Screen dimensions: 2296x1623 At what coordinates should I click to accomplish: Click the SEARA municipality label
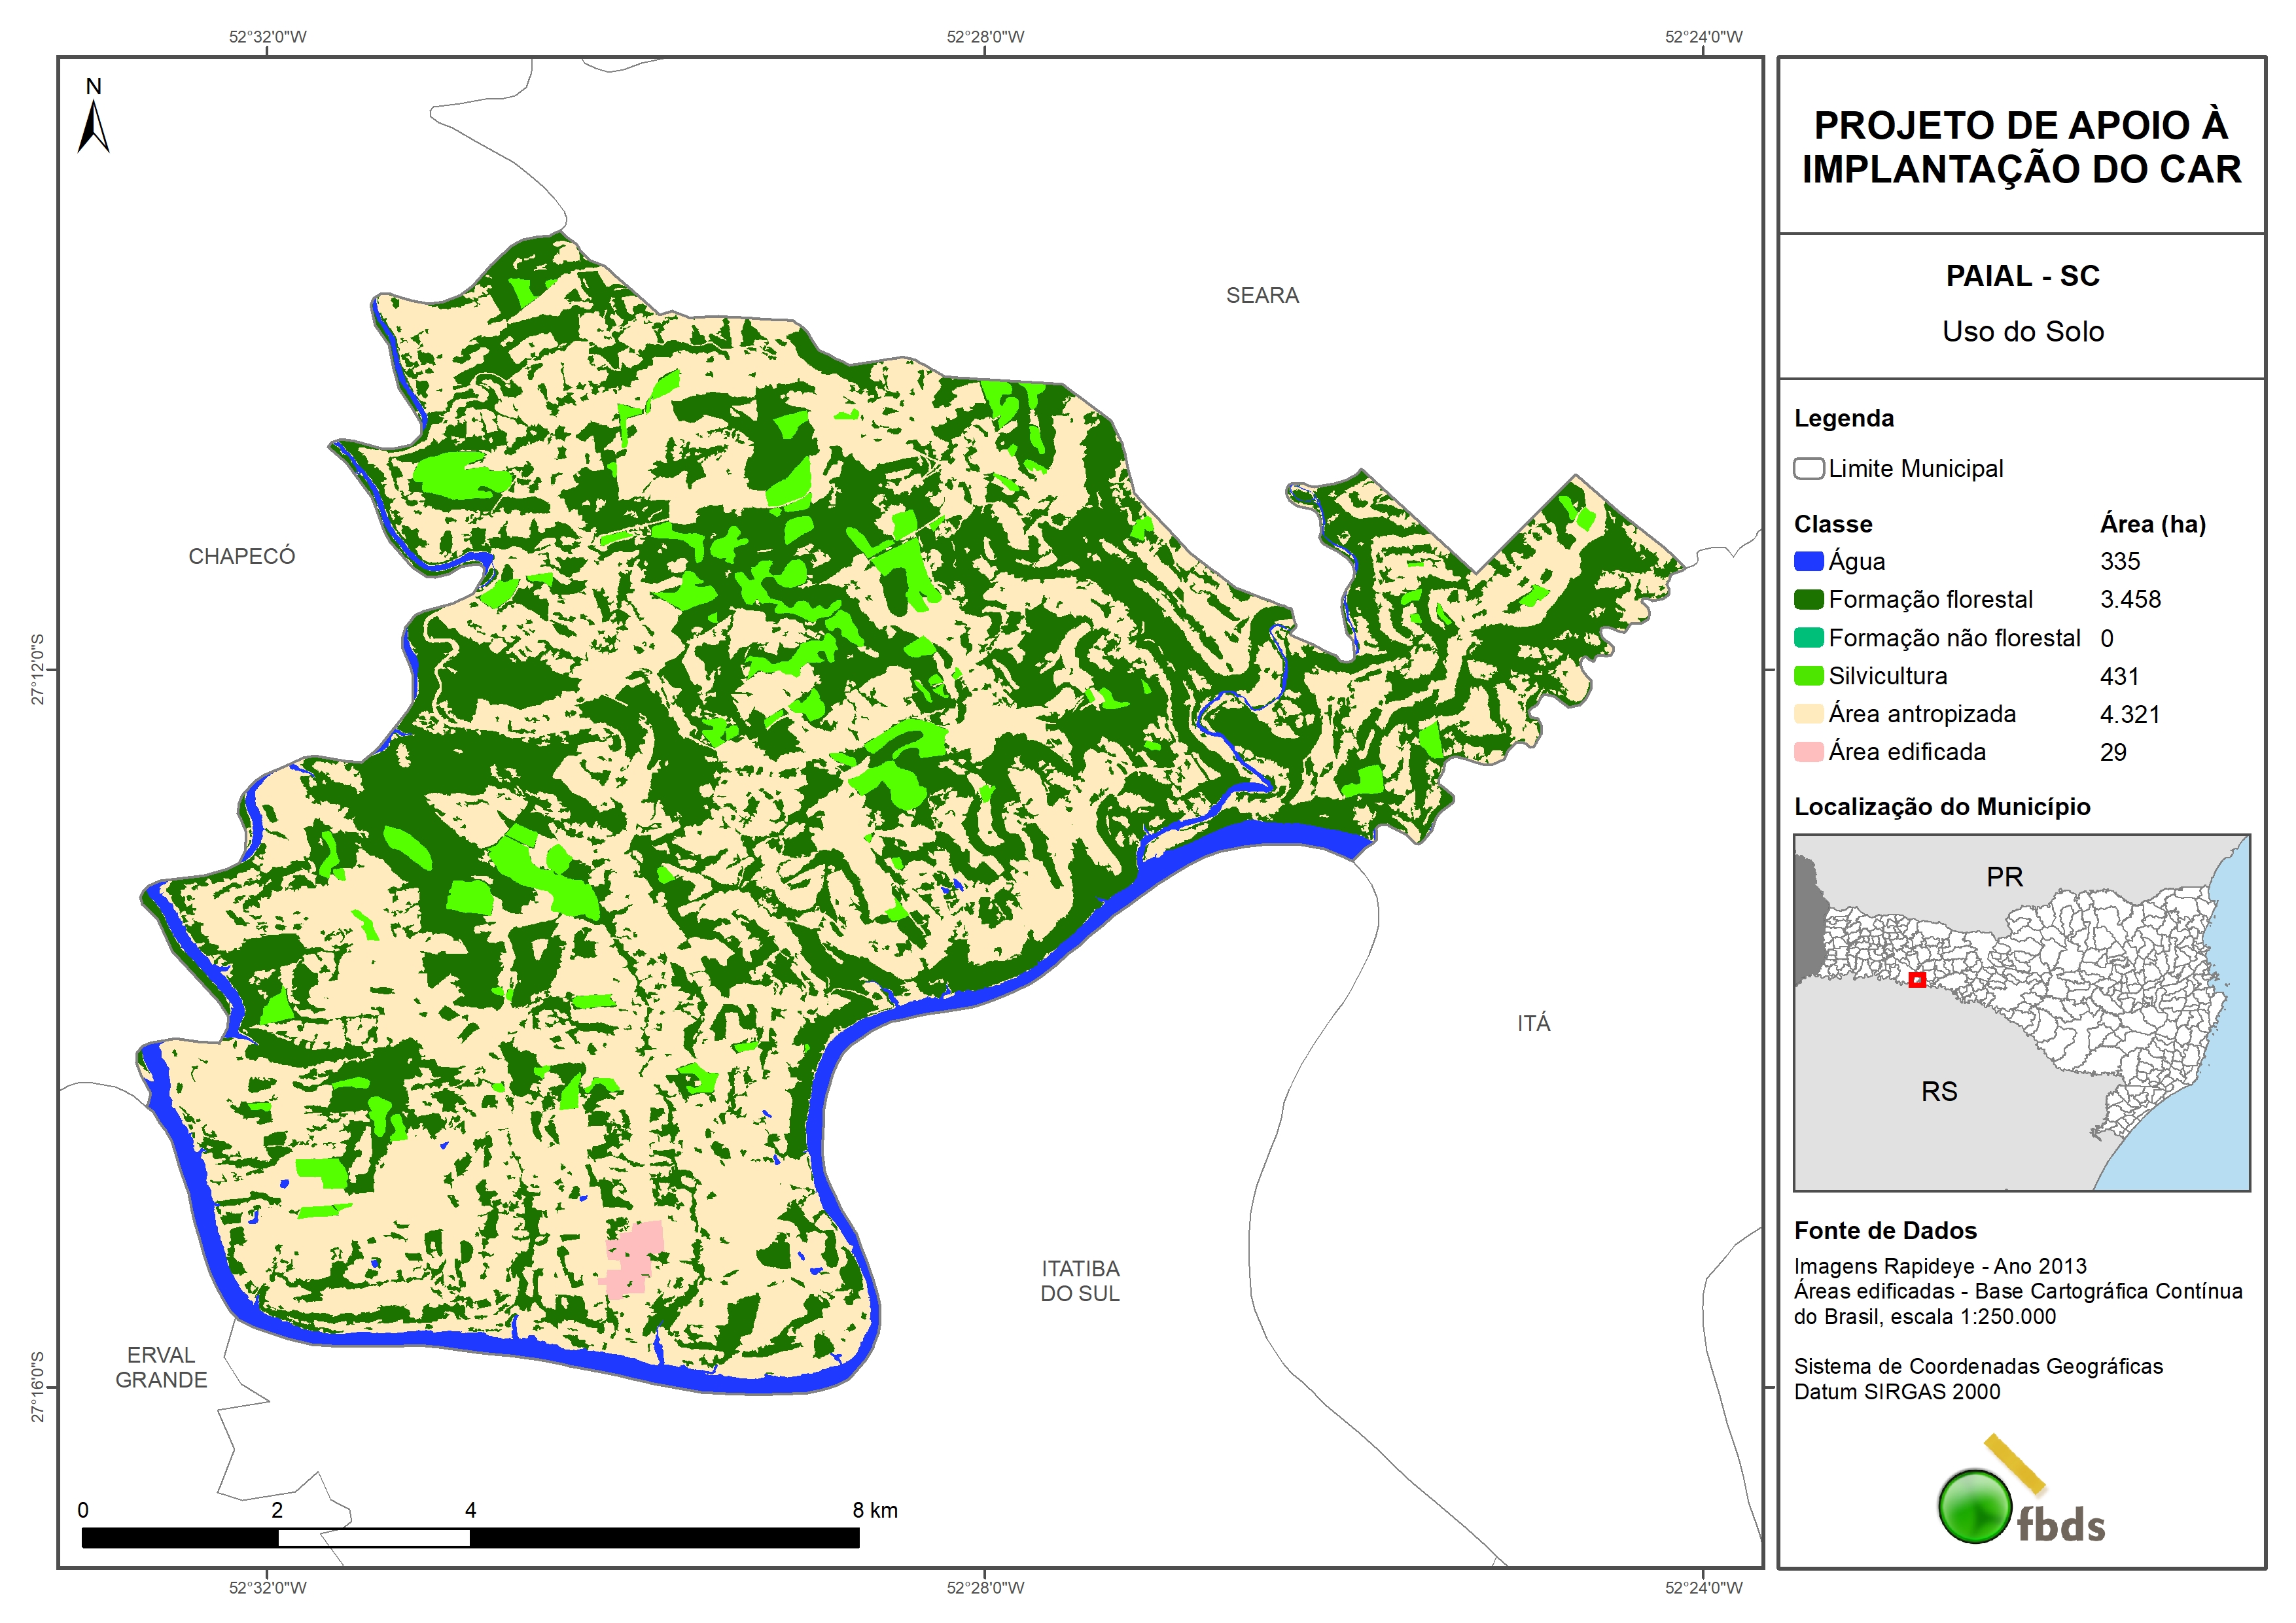[1262, 295]
